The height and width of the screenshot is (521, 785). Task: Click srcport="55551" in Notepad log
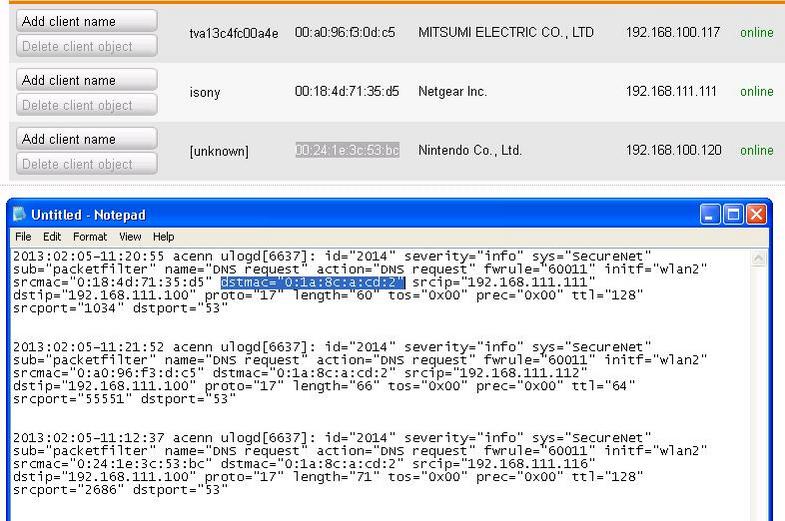point(72,399)
